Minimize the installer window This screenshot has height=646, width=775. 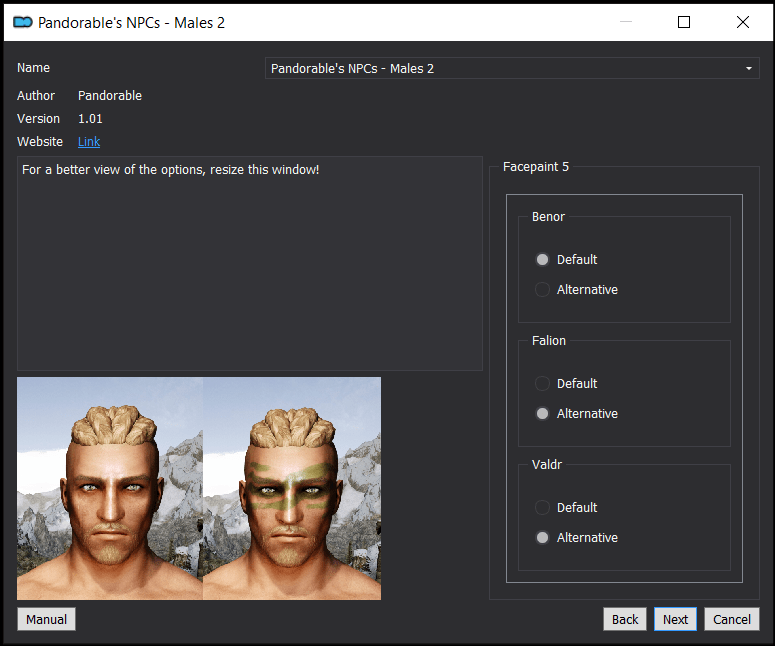tap(626, 22)
